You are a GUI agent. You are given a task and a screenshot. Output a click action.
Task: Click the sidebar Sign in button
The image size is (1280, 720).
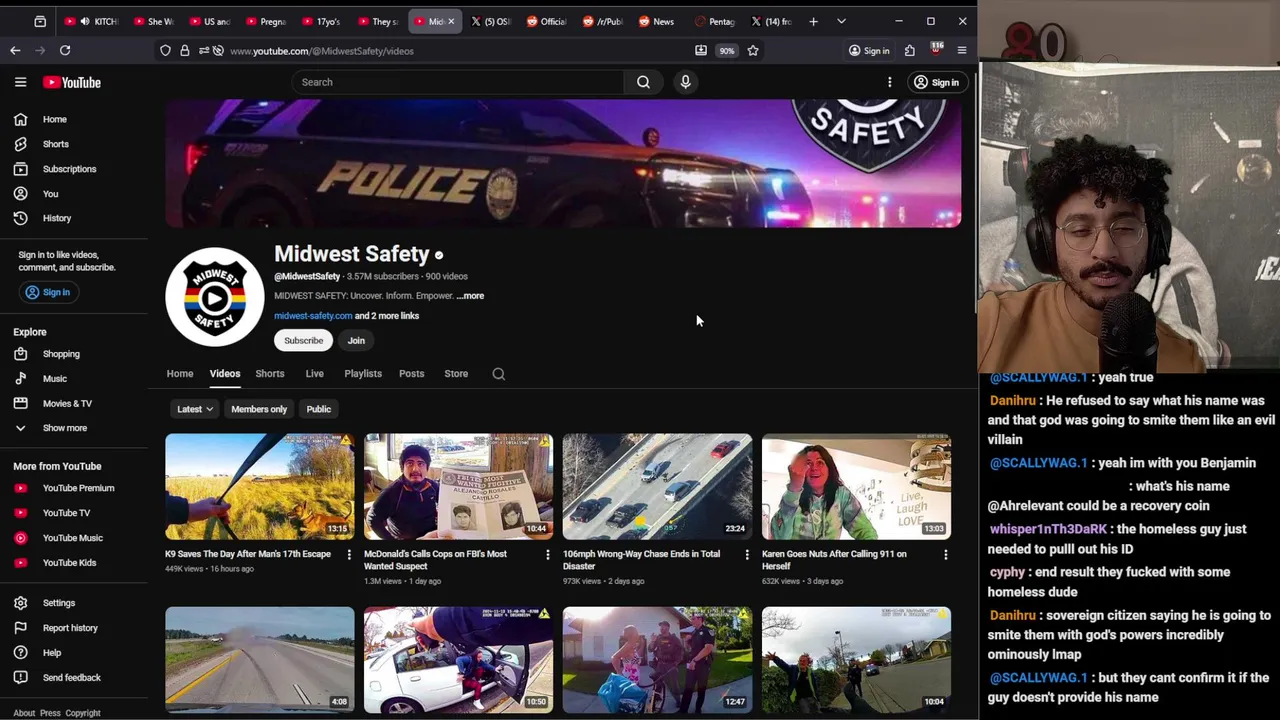point(48,292)
